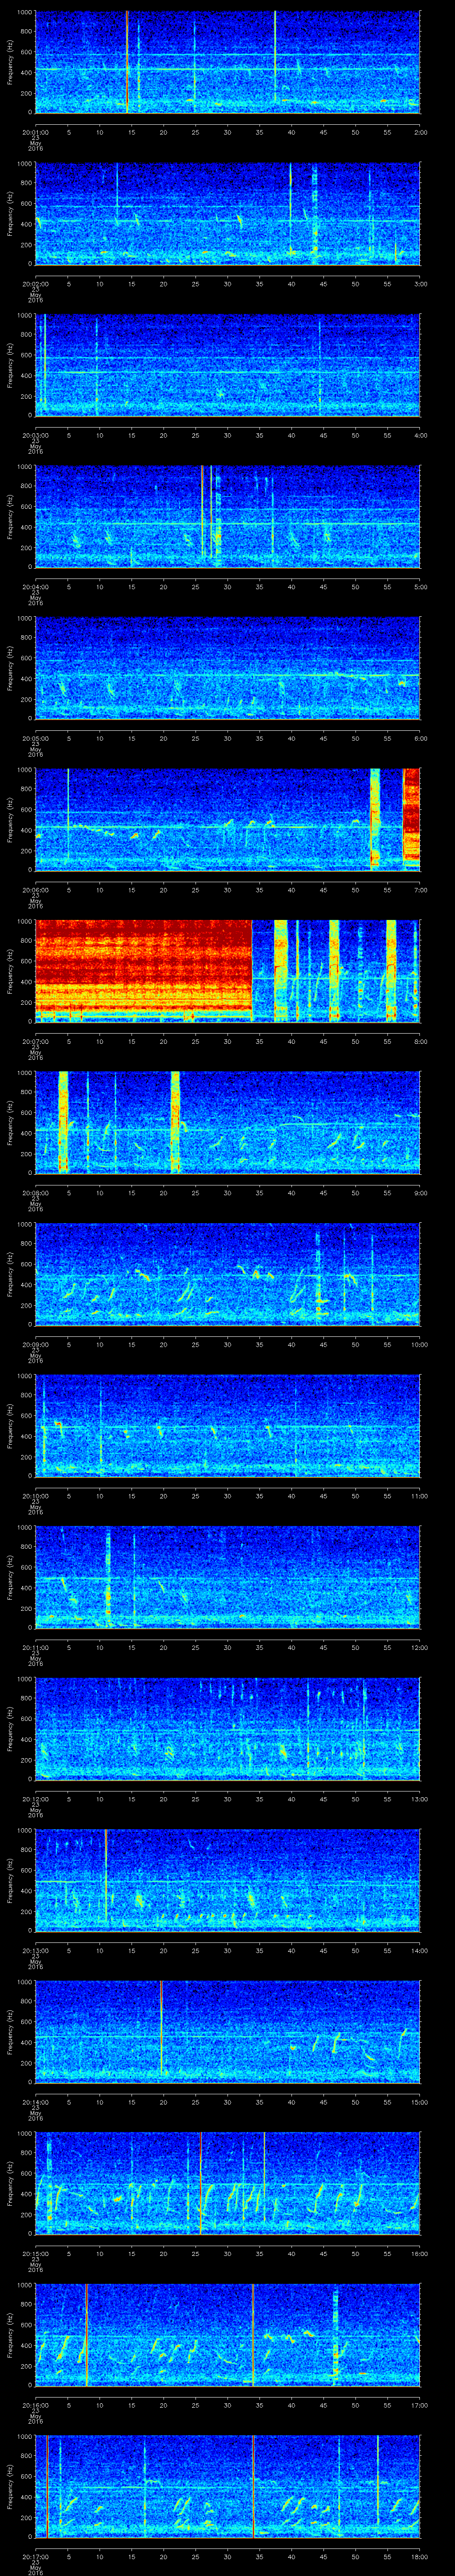Click the 20:07:00 time label
The image size is (455, 2576).
35,1041
